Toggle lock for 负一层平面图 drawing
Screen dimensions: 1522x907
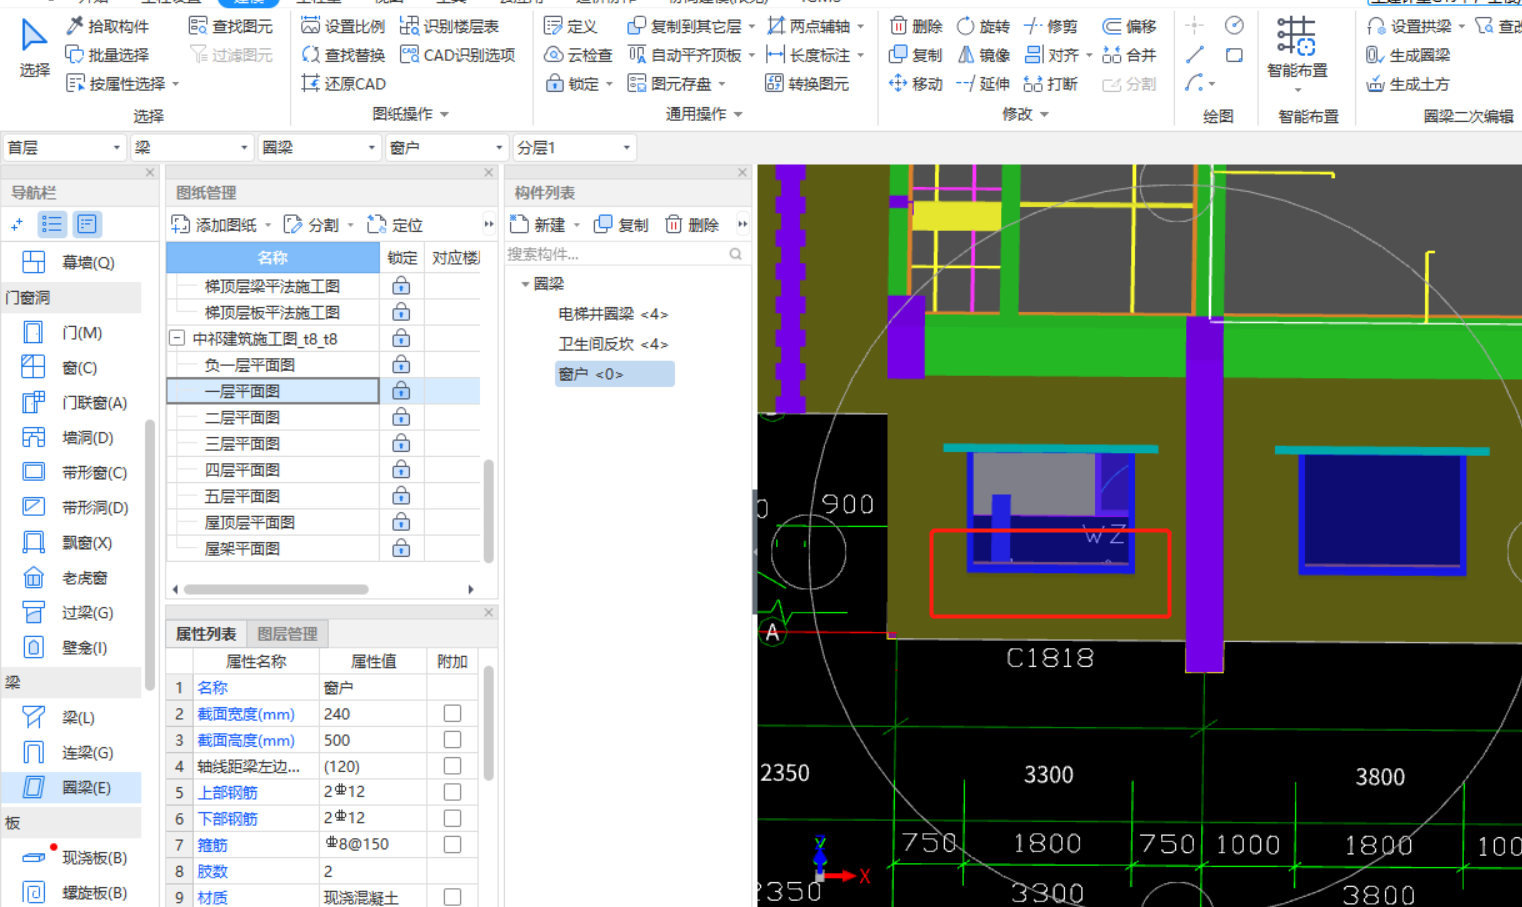[401, 365]
